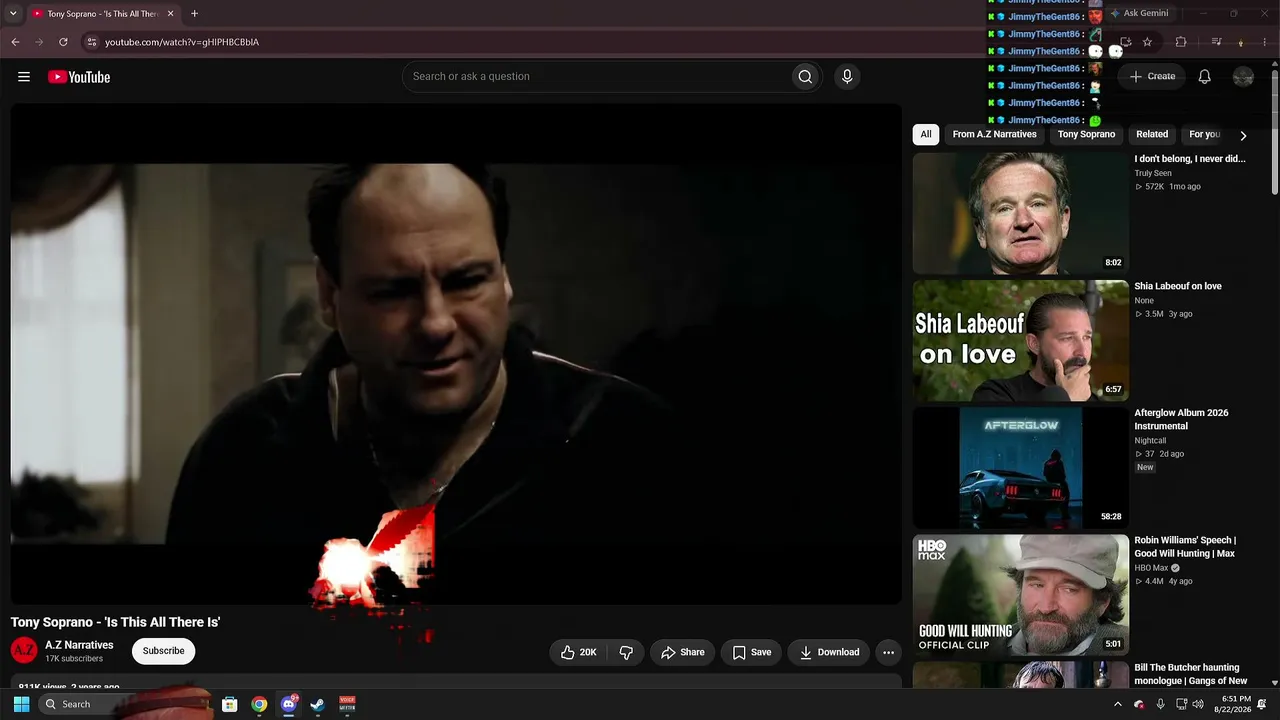The image size is (1280, 720).
Task: Open the Create menu button
Action: click(x=1152, y=76)
